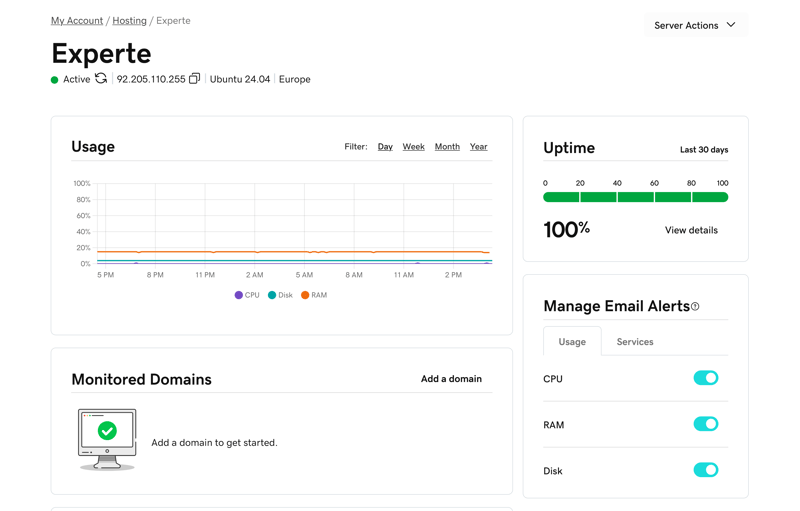The image size is (800, 511).
Task: Filter usage chart by Week
Action: pos(413,147)
